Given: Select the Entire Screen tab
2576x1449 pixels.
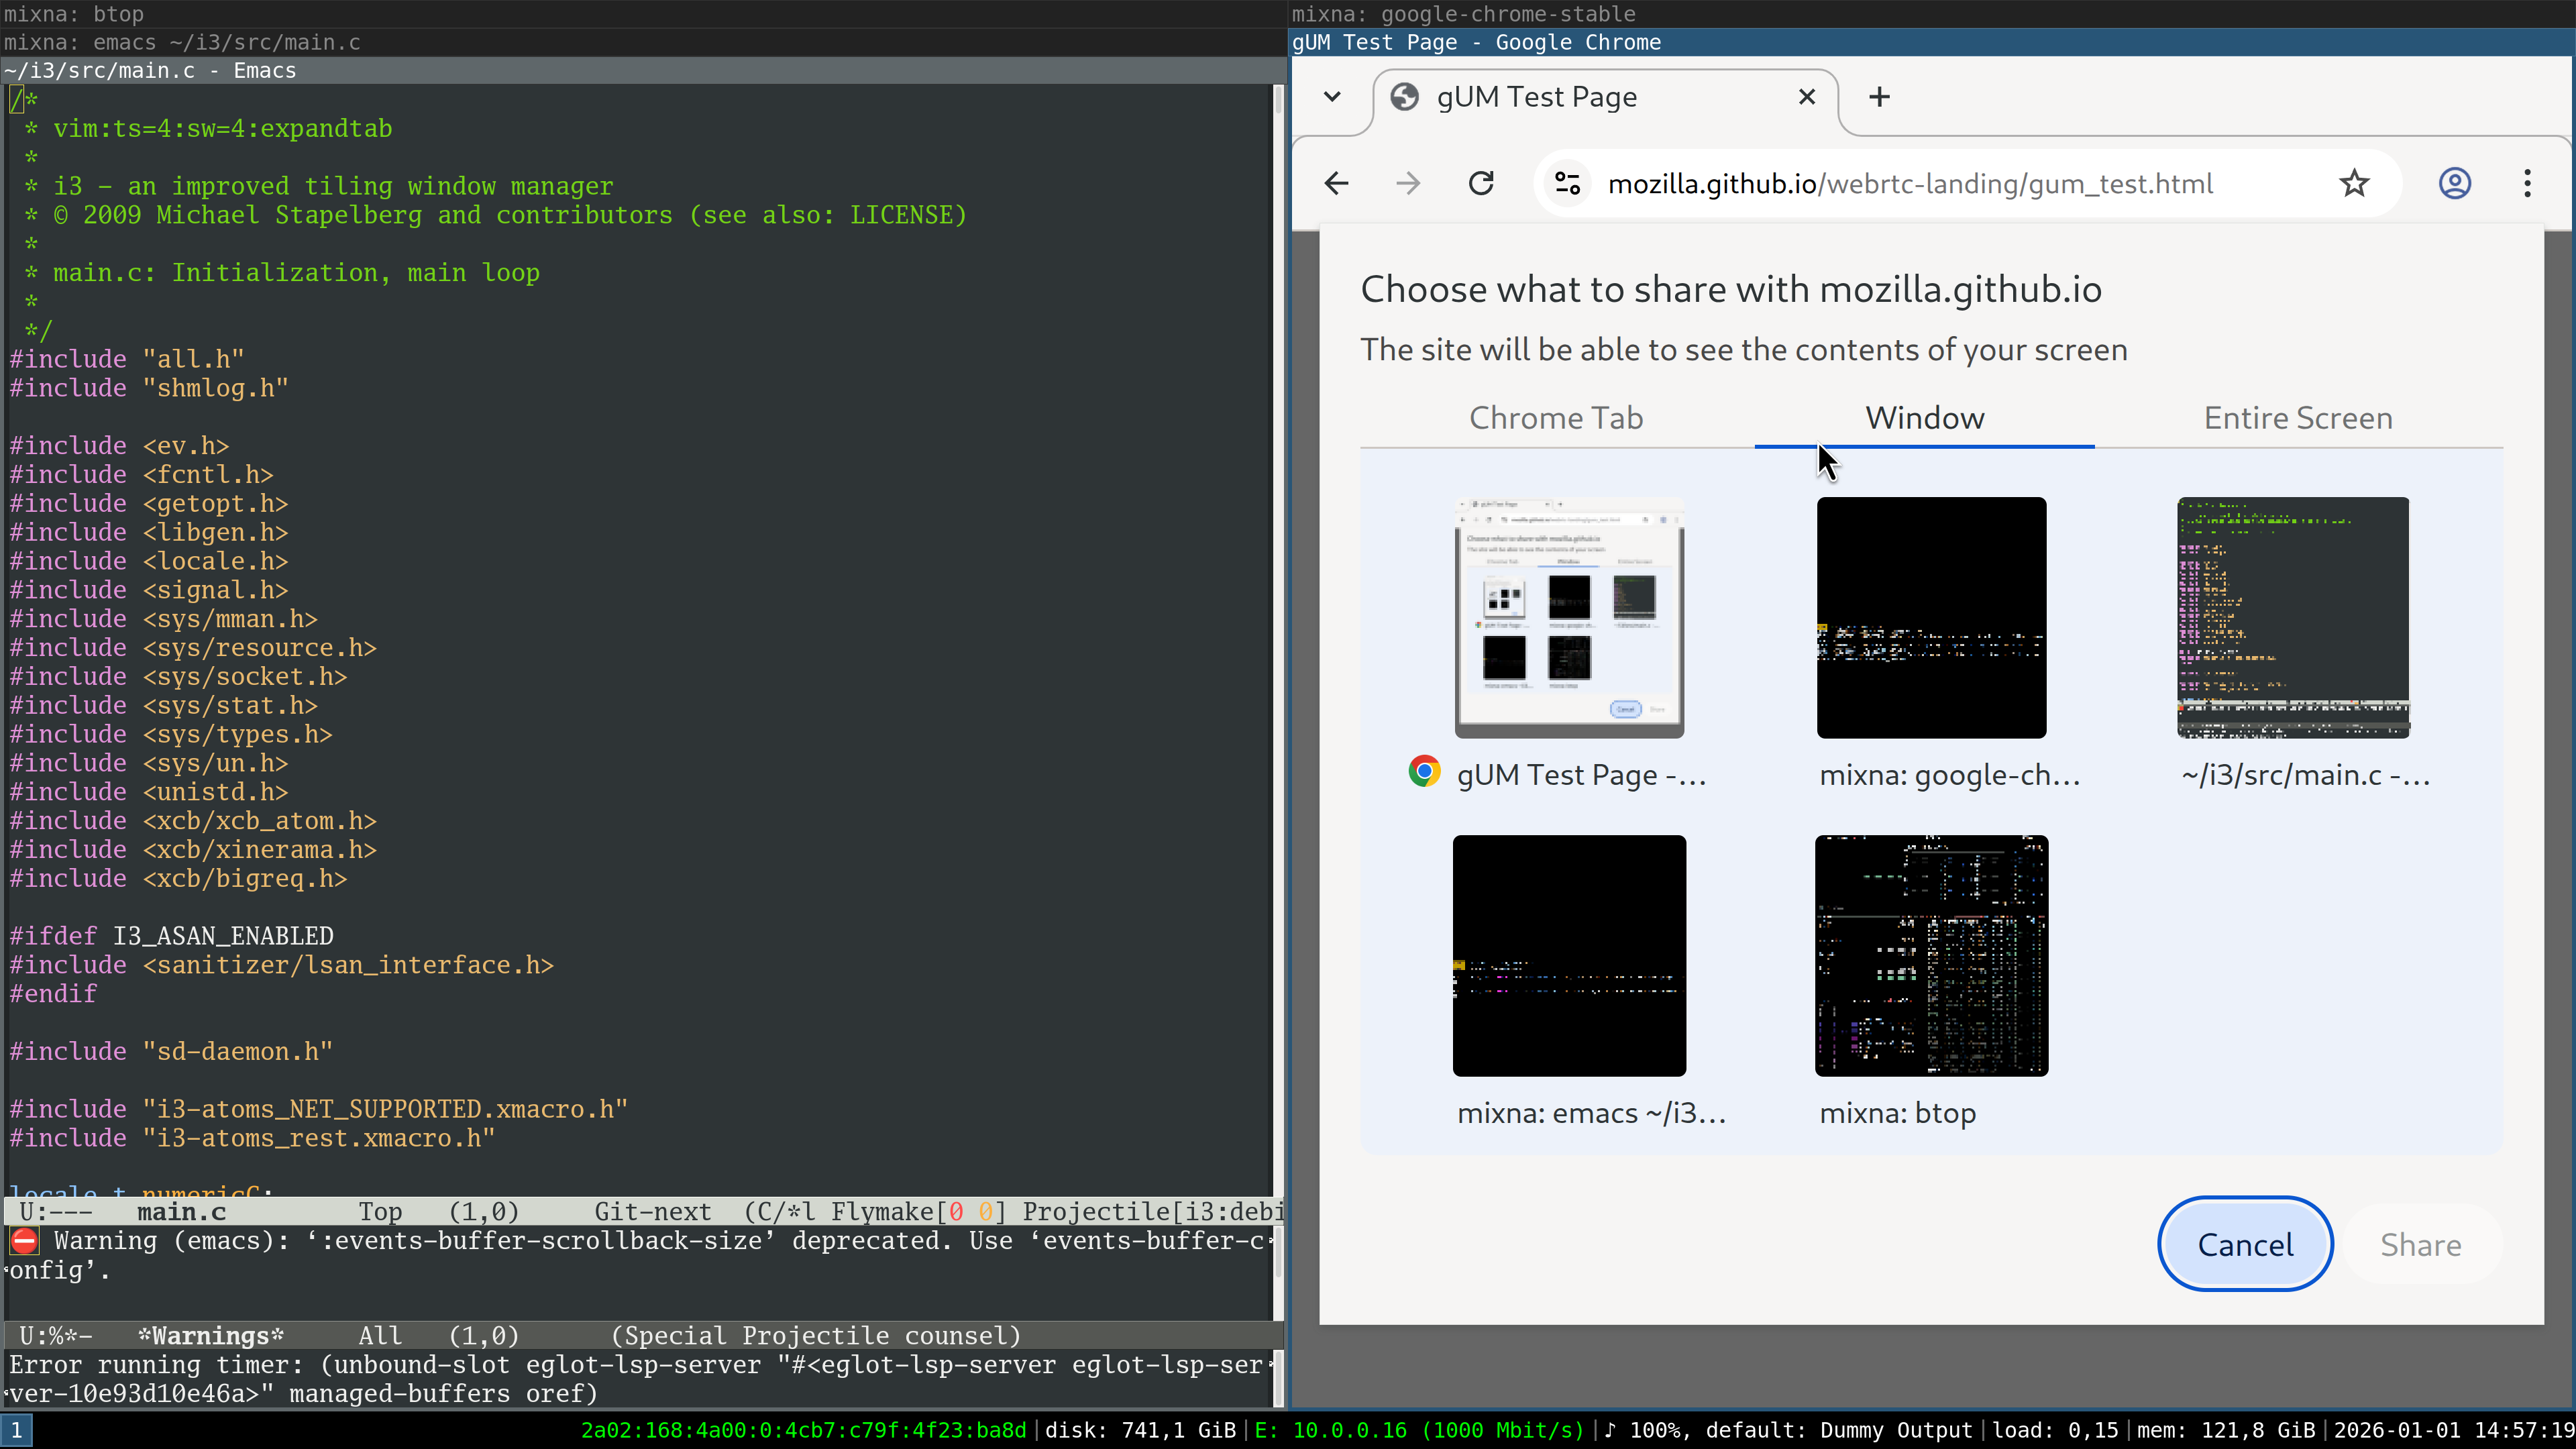Looking at the screenshot, I should pyautogui.click(x=2297, y=418).
